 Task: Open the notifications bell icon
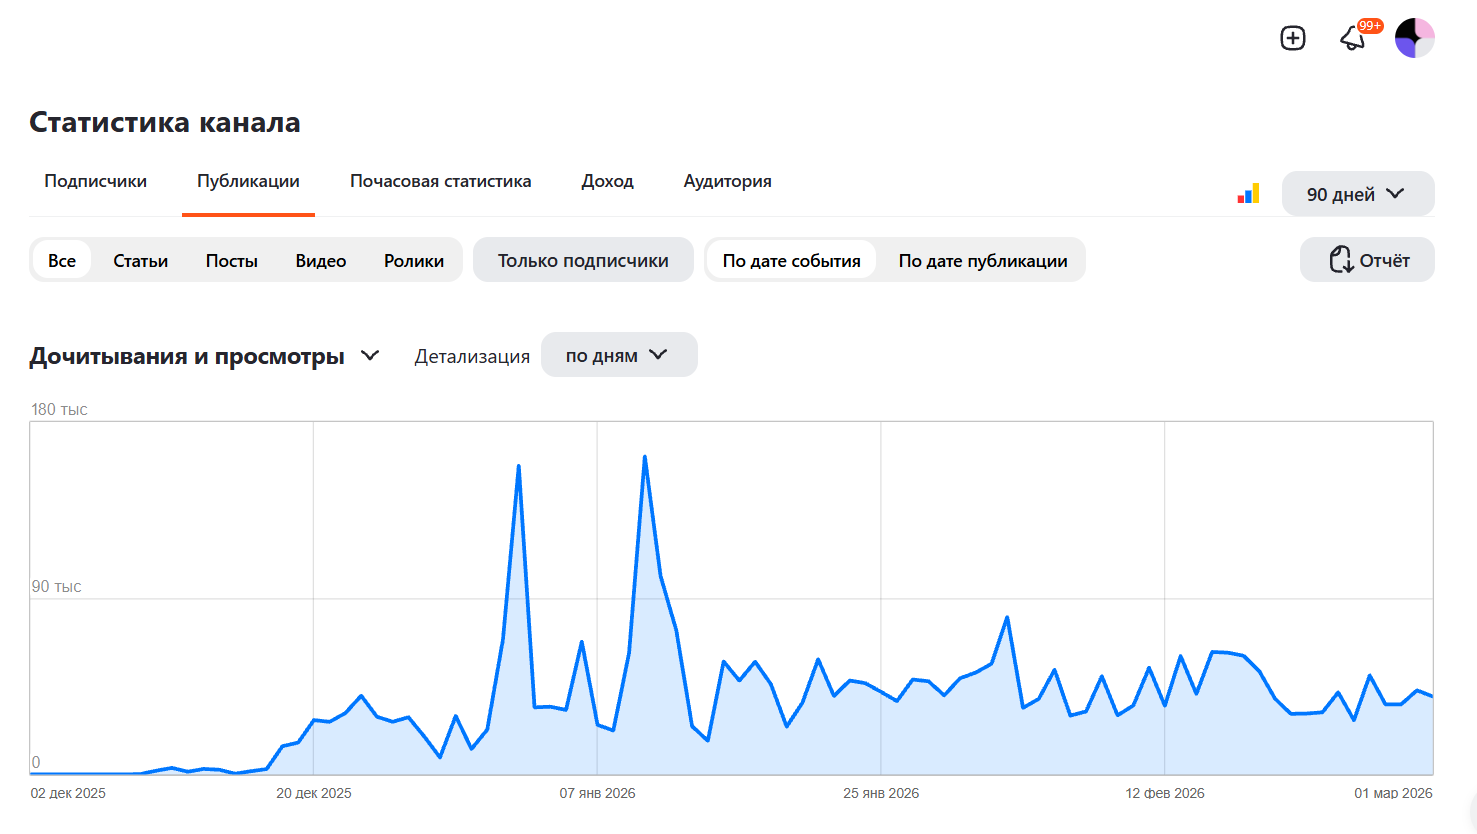pyautogui.click(x=1353, y=38)
